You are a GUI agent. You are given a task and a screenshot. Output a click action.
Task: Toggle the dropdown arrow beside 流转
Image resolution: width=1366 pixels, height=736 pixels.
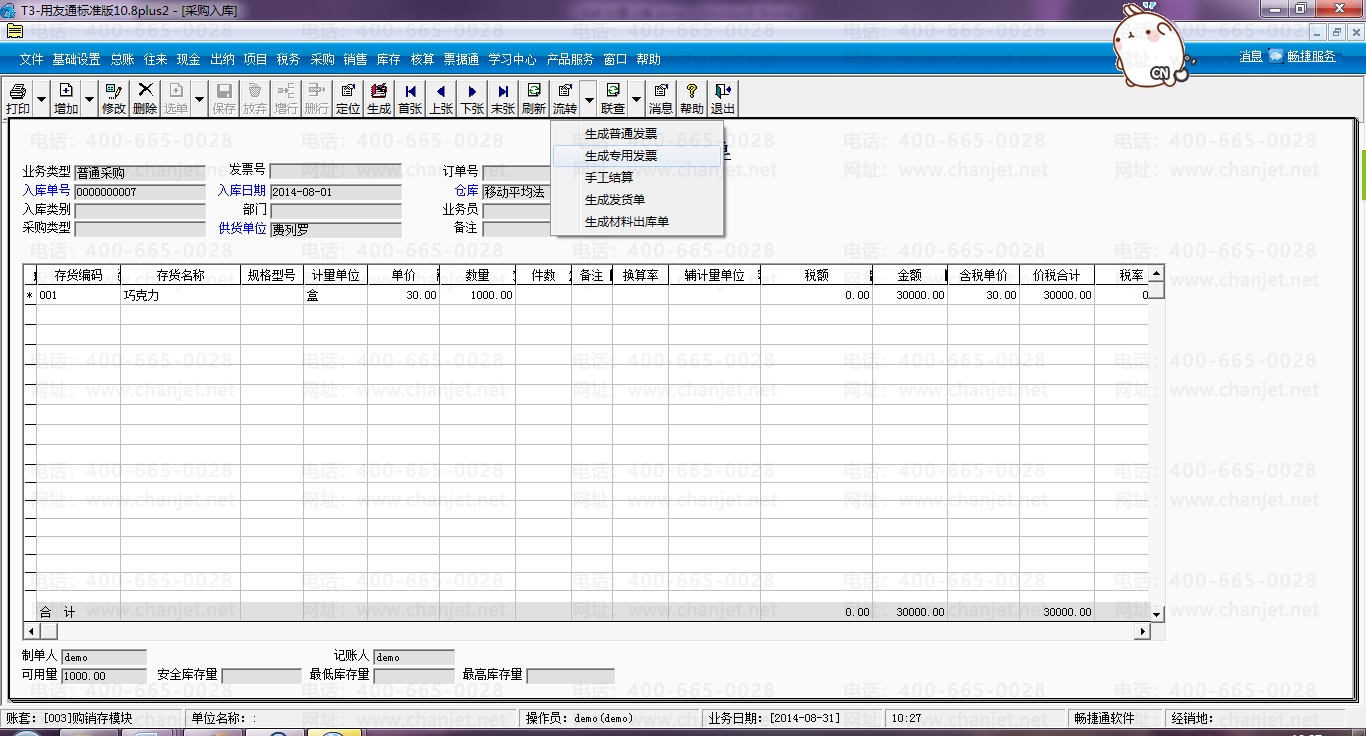tap(588, 99)
